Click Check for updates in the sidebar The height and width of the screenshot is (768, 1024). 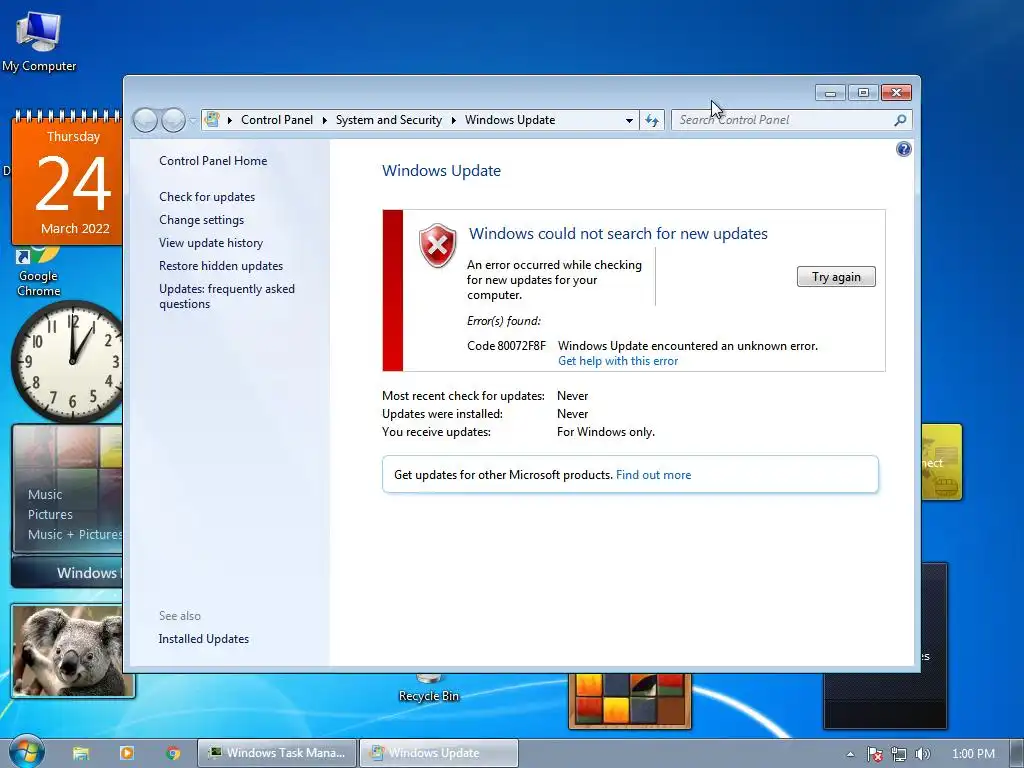point(207,197)
